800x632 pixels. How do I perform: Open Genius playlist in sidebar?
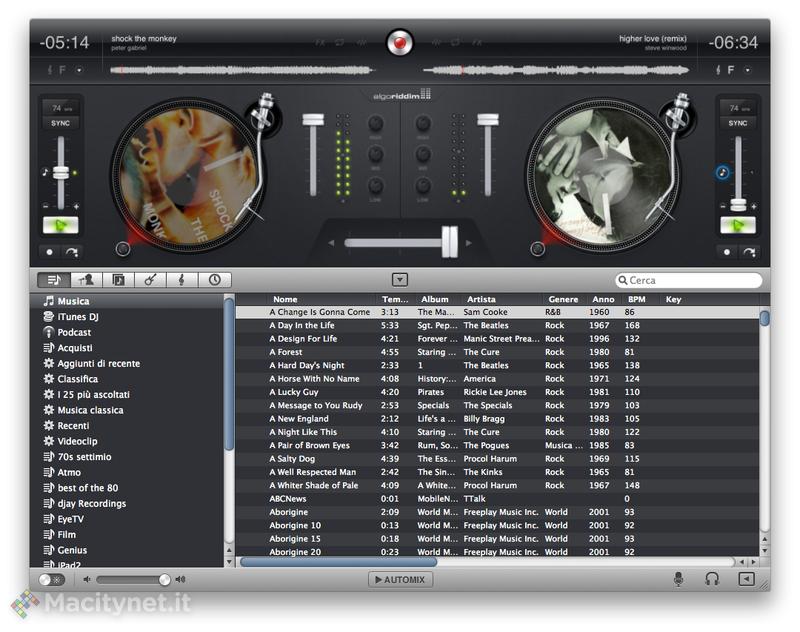(x=127, y=550)
